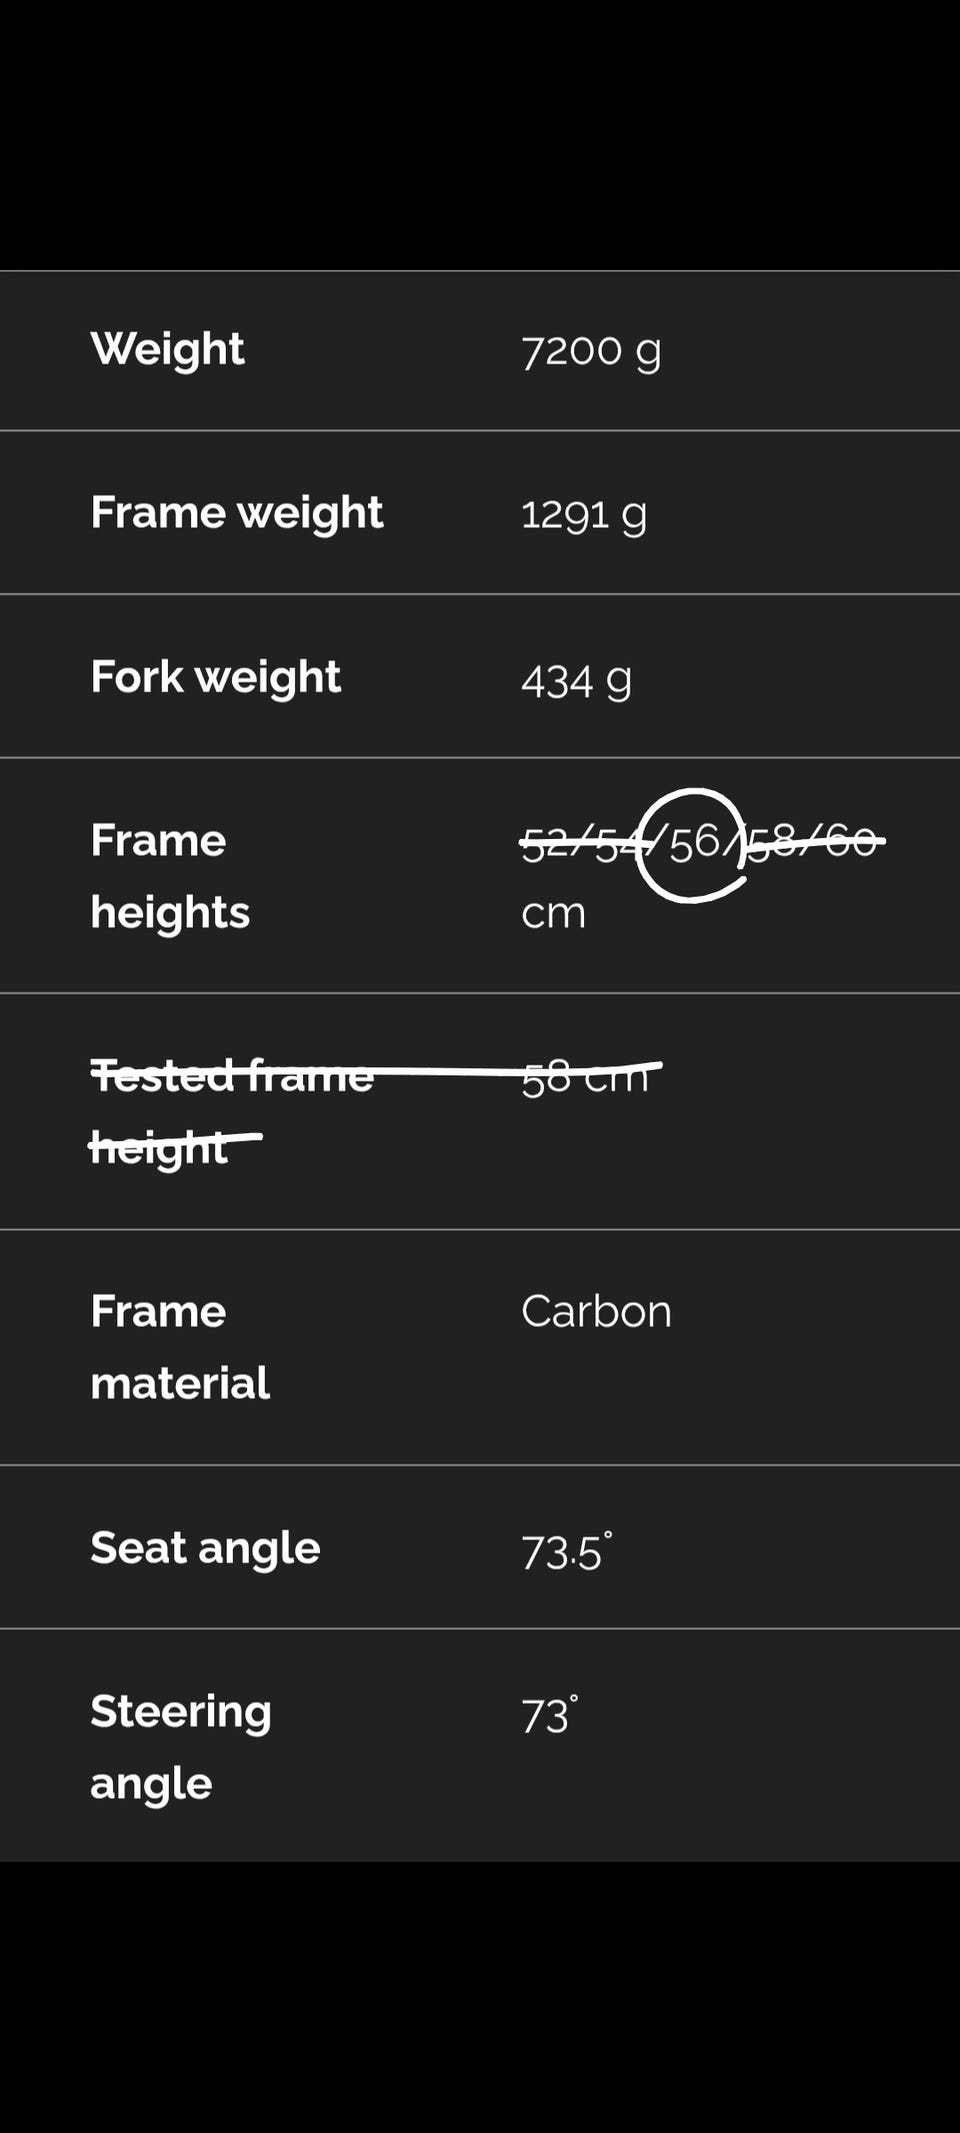Select the 73.5° seat angle value
This screenshot has width=960, height=2133.
[x=565, y=1552]
